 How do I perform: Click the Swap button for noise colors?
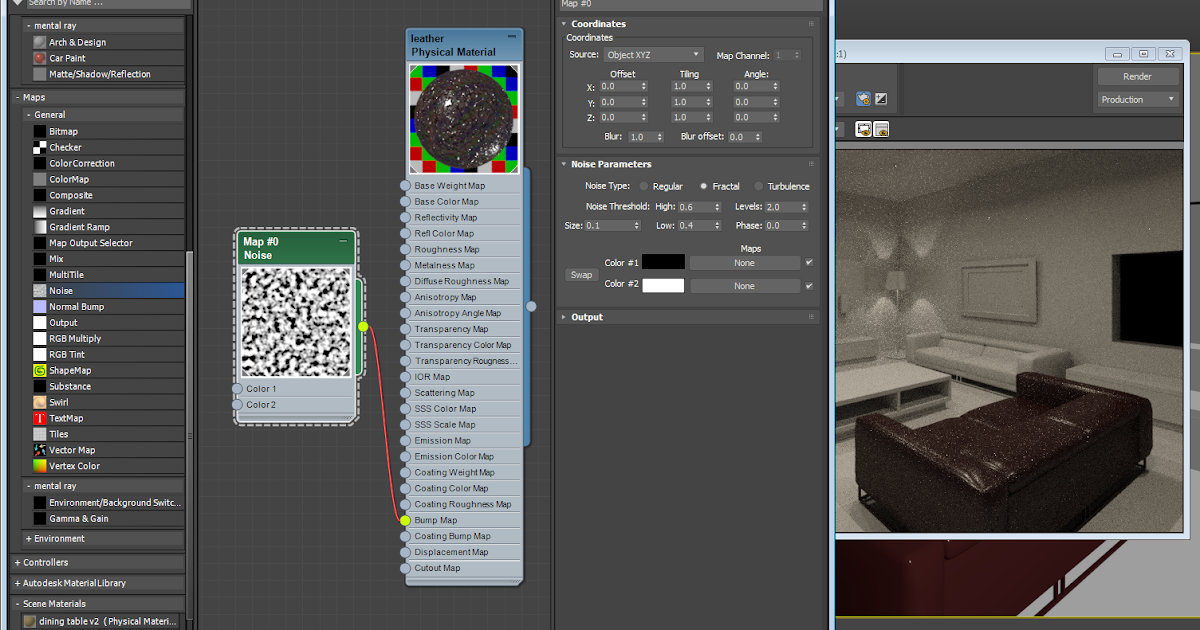coord(581,274)
